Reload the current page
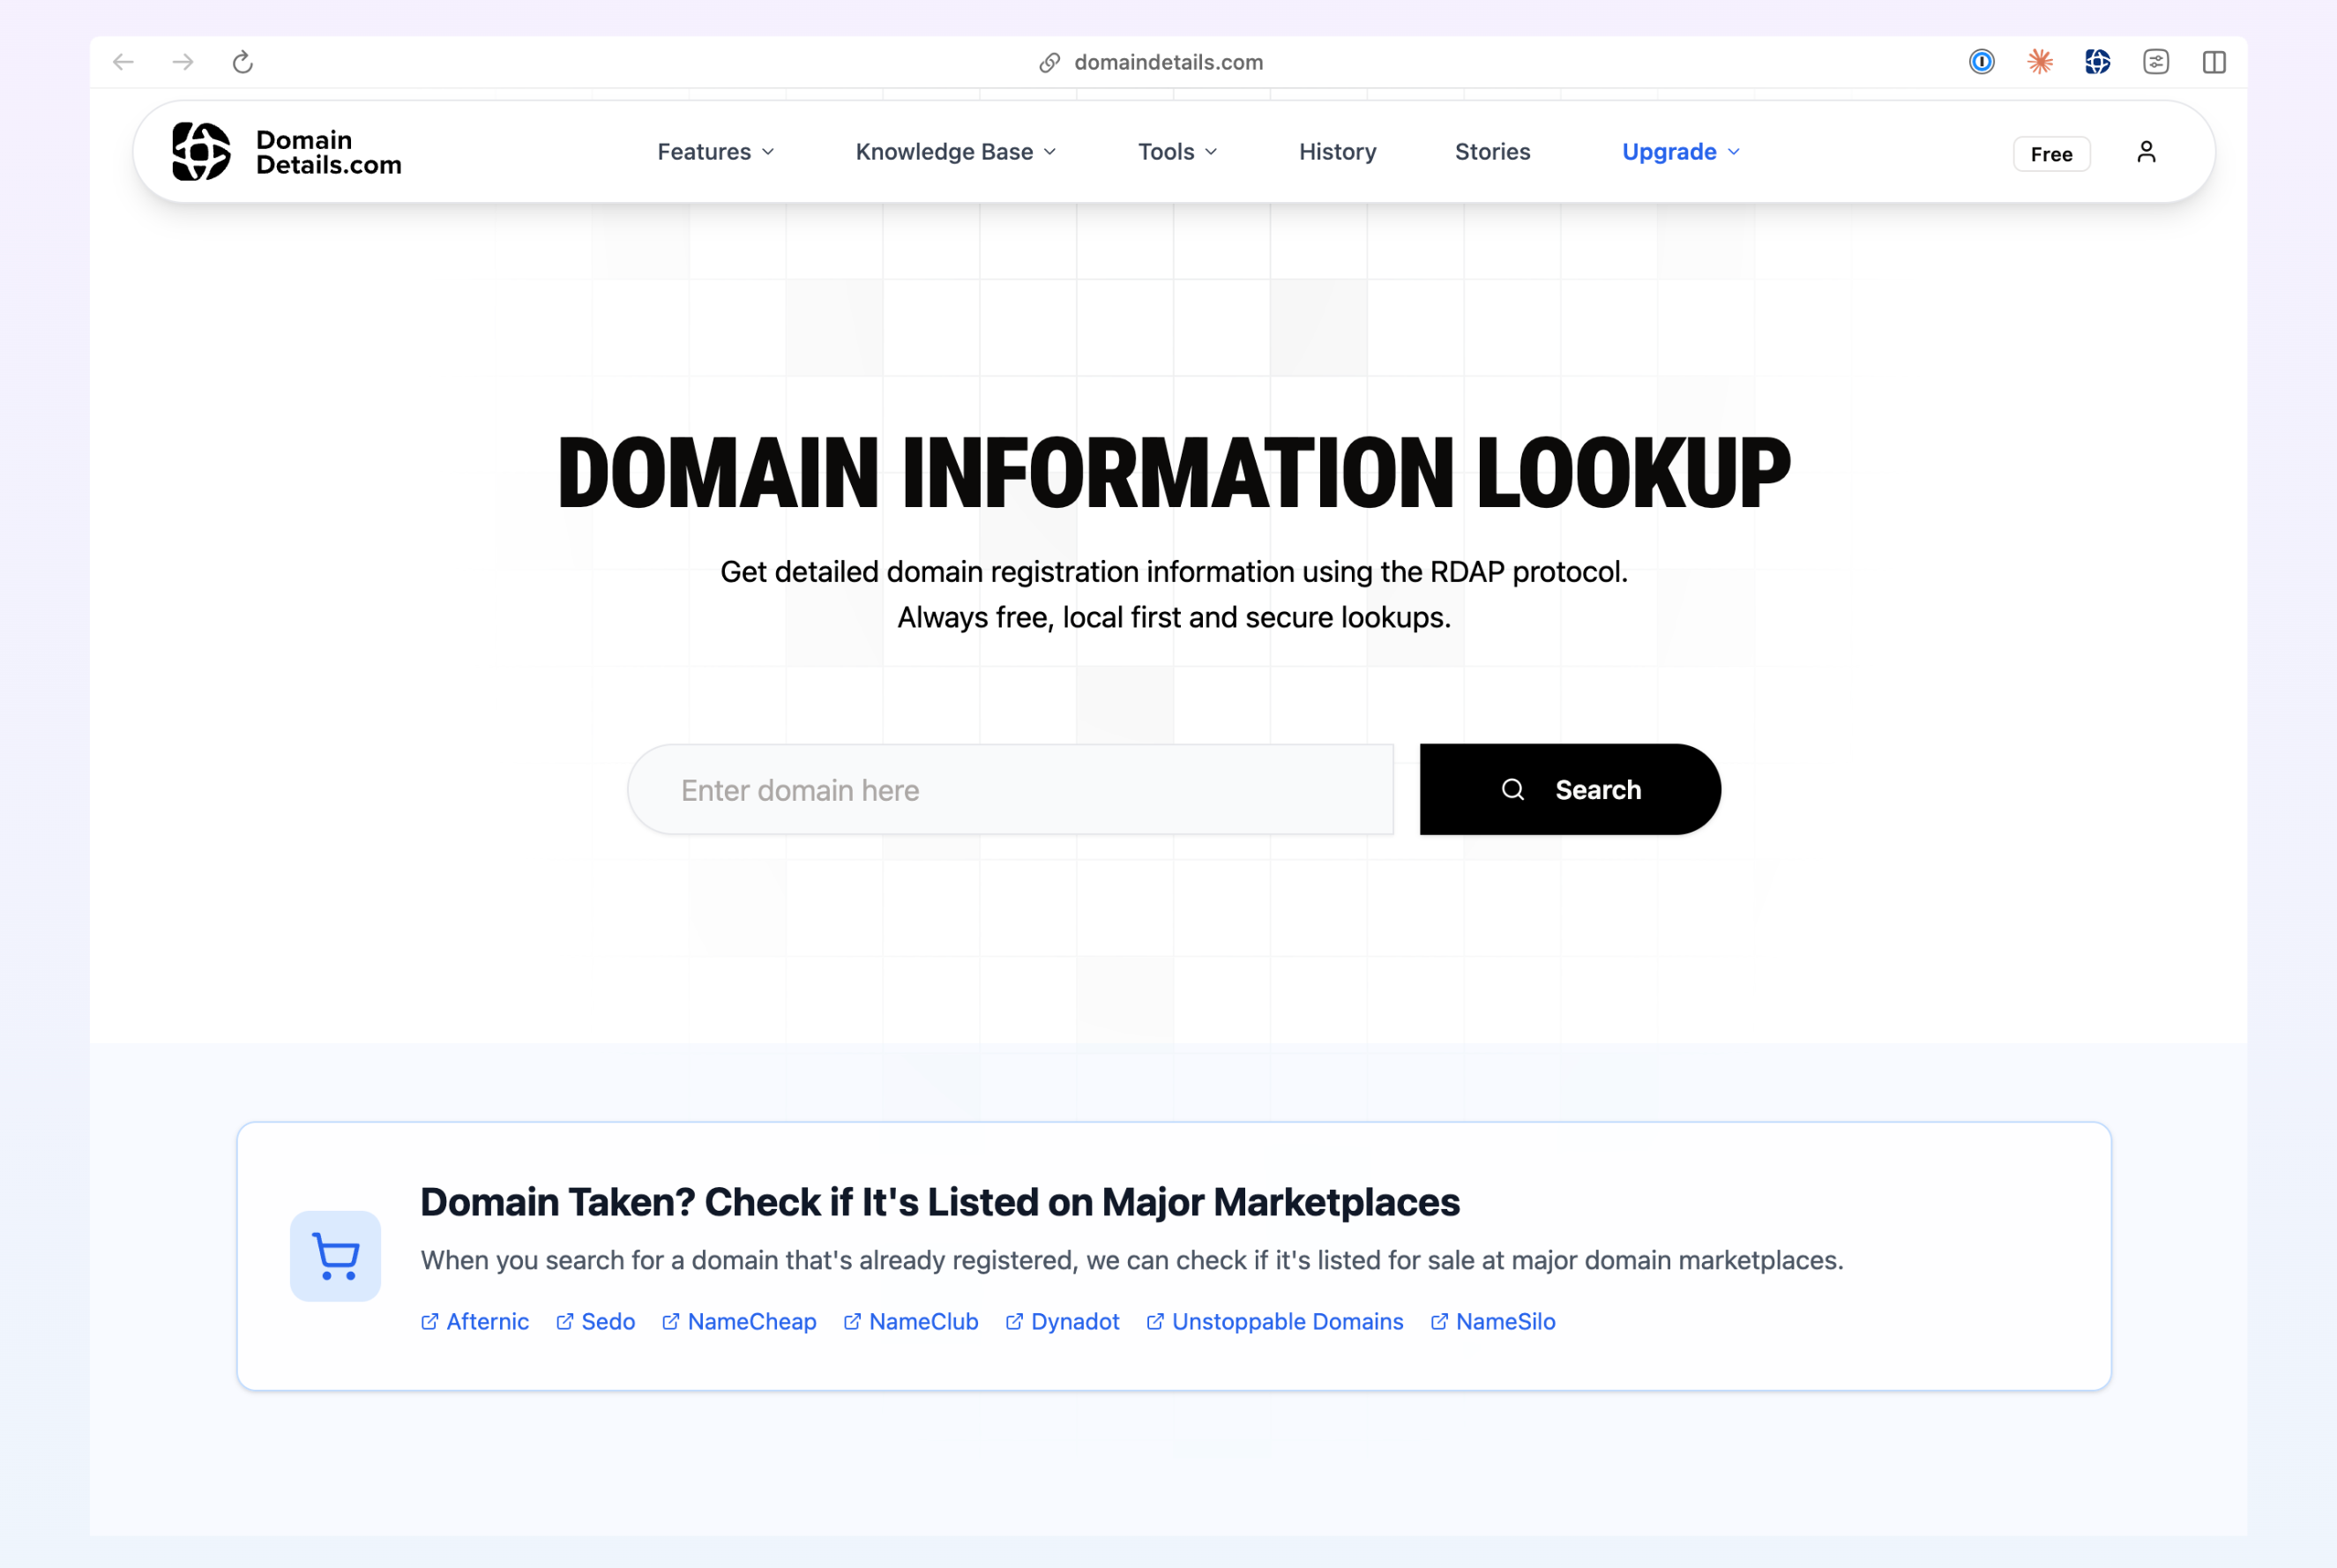2337x1568 pixels. click(x=243, y=61)
